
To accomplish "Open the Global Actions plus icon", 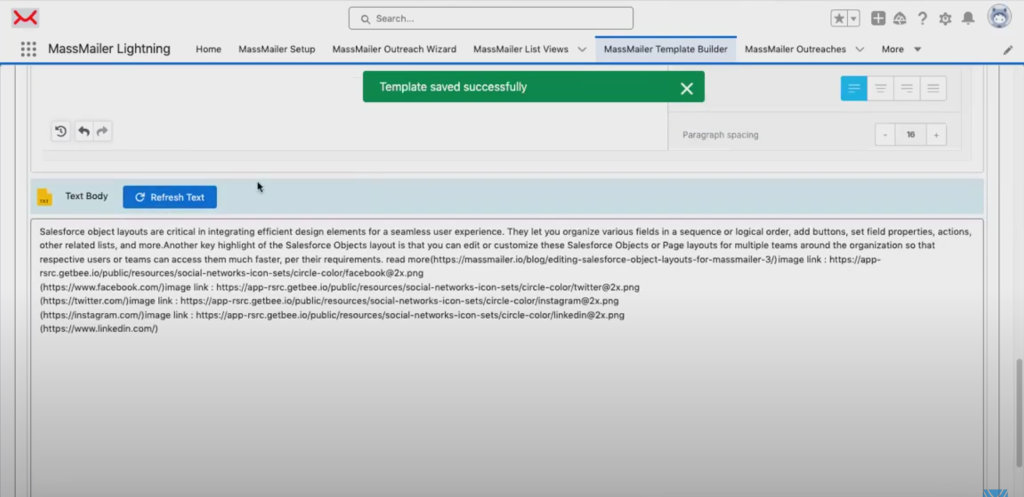I will pyautogui.click(x=878, y=18).
